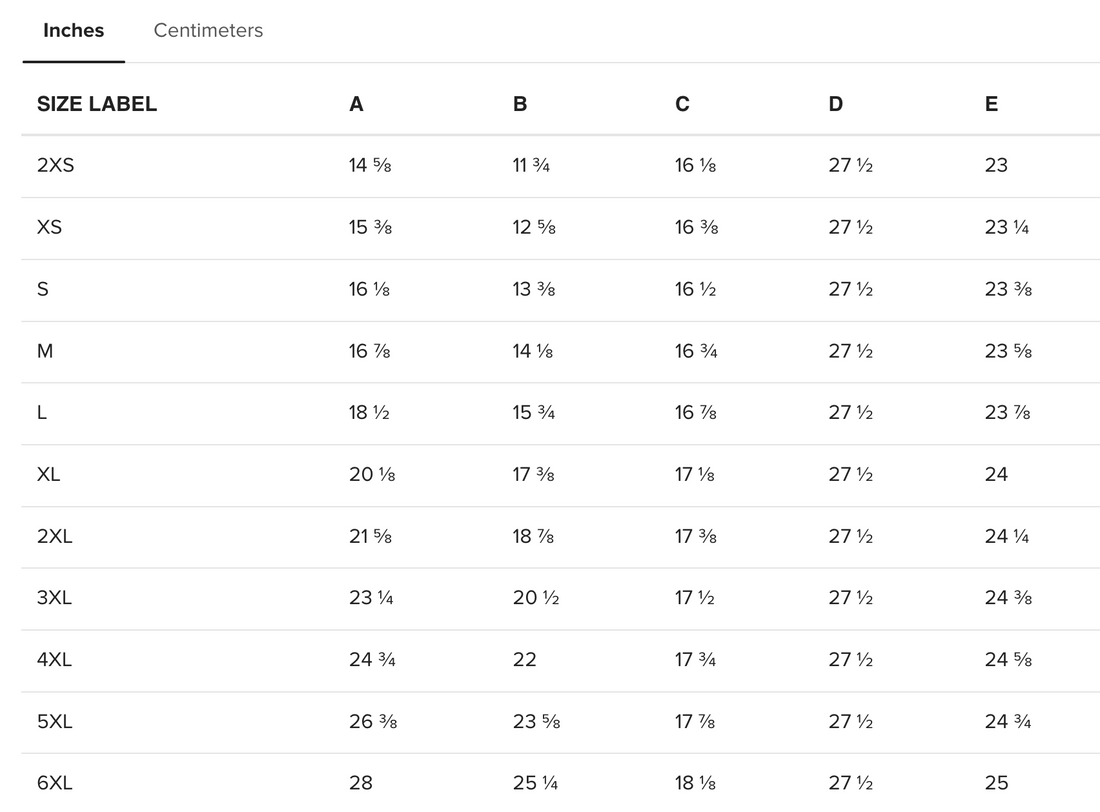1100x812 pixels.
Task: Select the 6XL size label
Action: click(54, 783)
